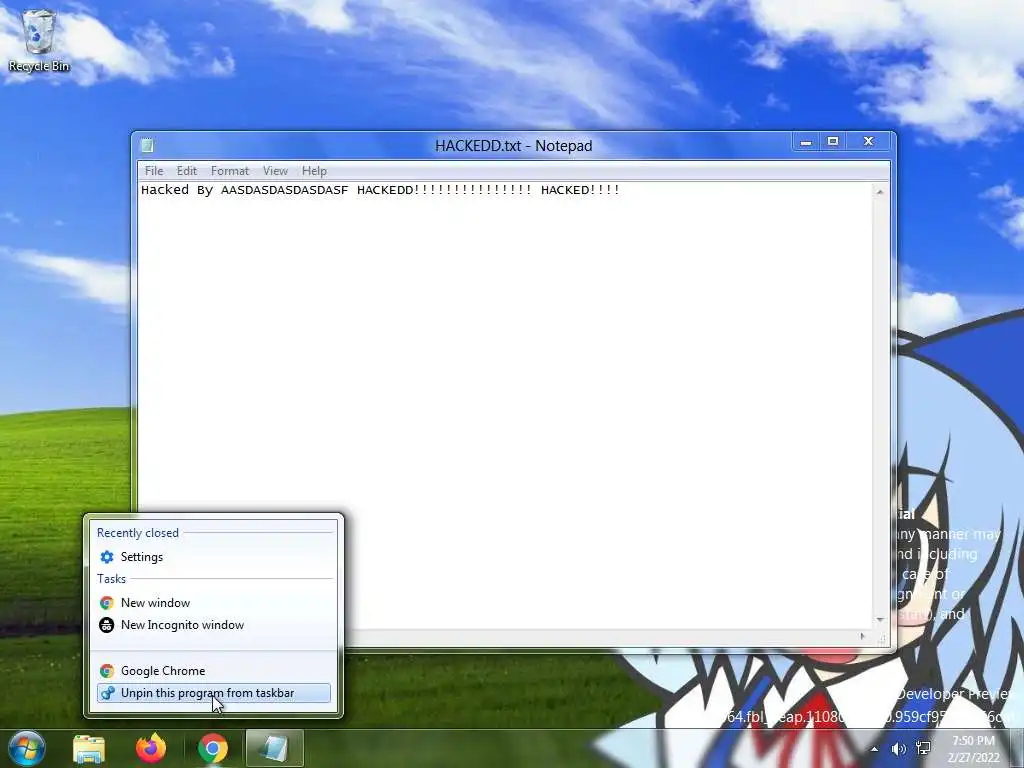Click the Notepad horizontal scrollbar right arrow
This screenshot has width=1024, height=768.
click(862, 635)
